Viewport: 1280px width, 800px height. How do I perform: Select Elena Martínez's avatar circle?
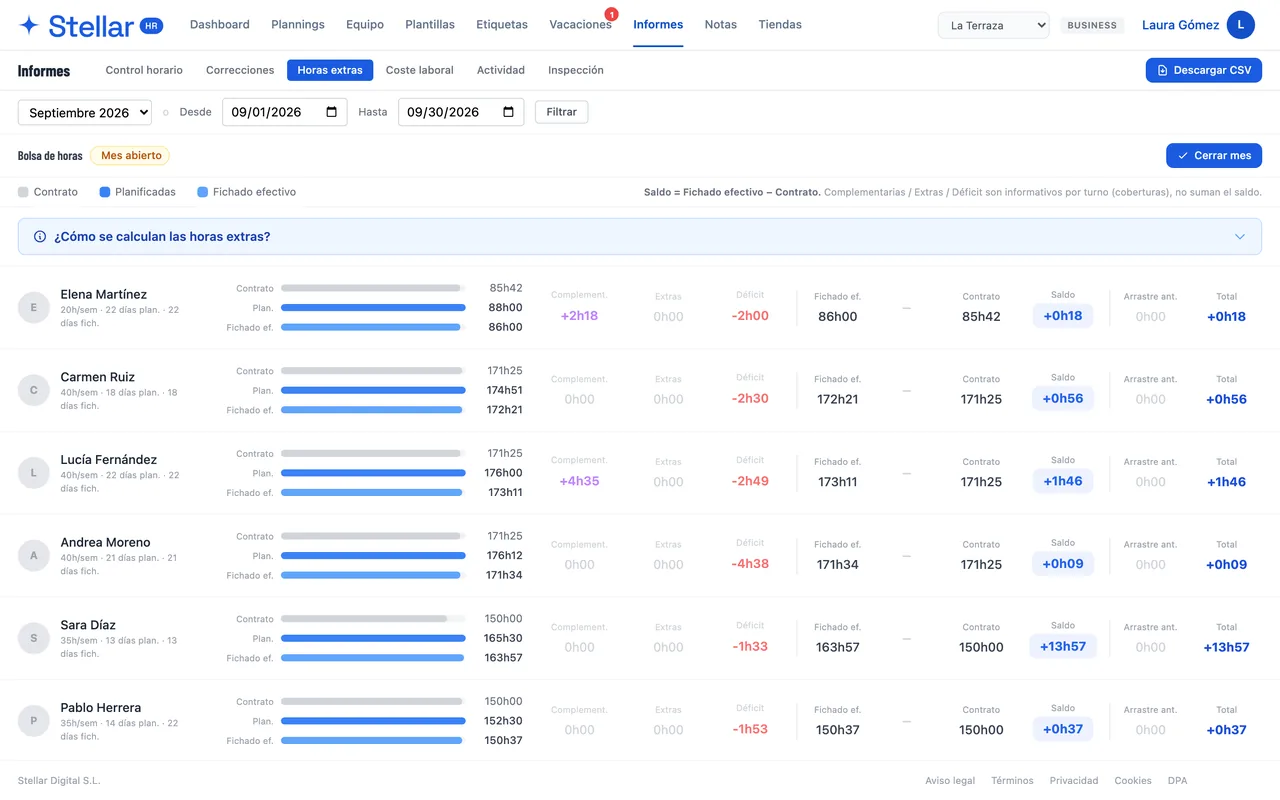(34, 308)
